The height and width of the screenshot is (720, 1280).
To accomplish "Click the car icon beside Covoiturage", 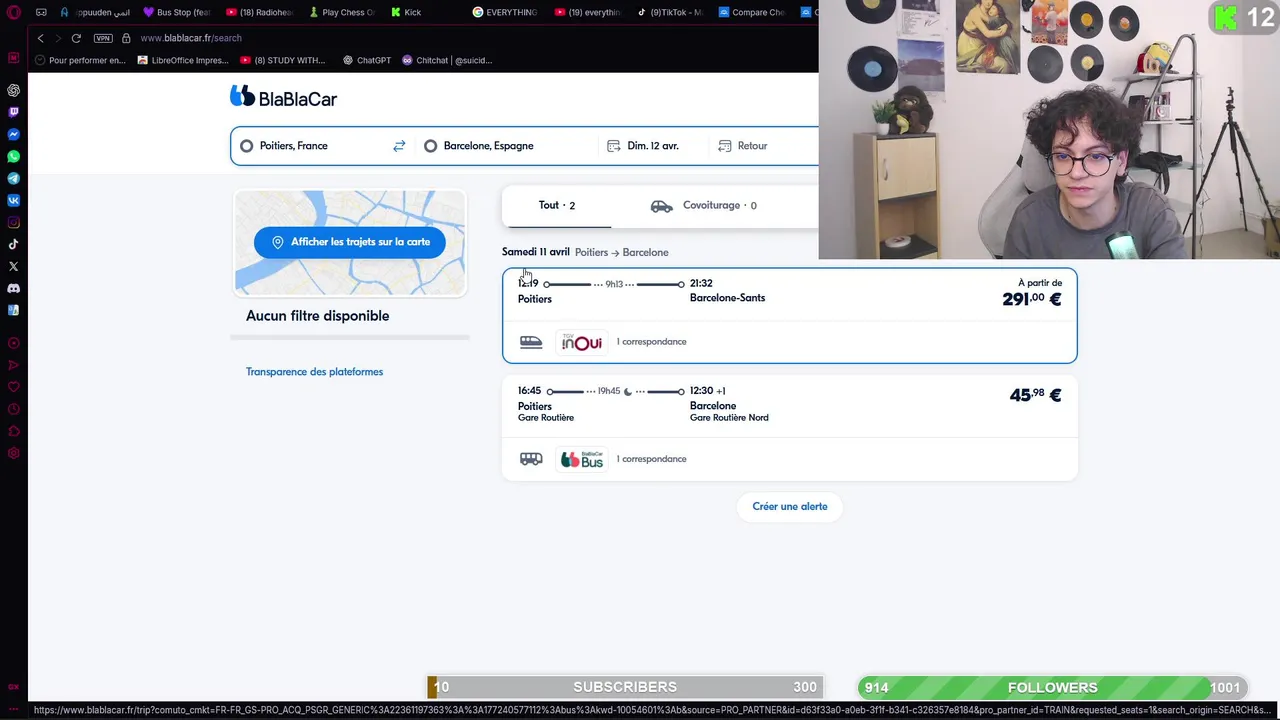I will (x=661, y=206).
